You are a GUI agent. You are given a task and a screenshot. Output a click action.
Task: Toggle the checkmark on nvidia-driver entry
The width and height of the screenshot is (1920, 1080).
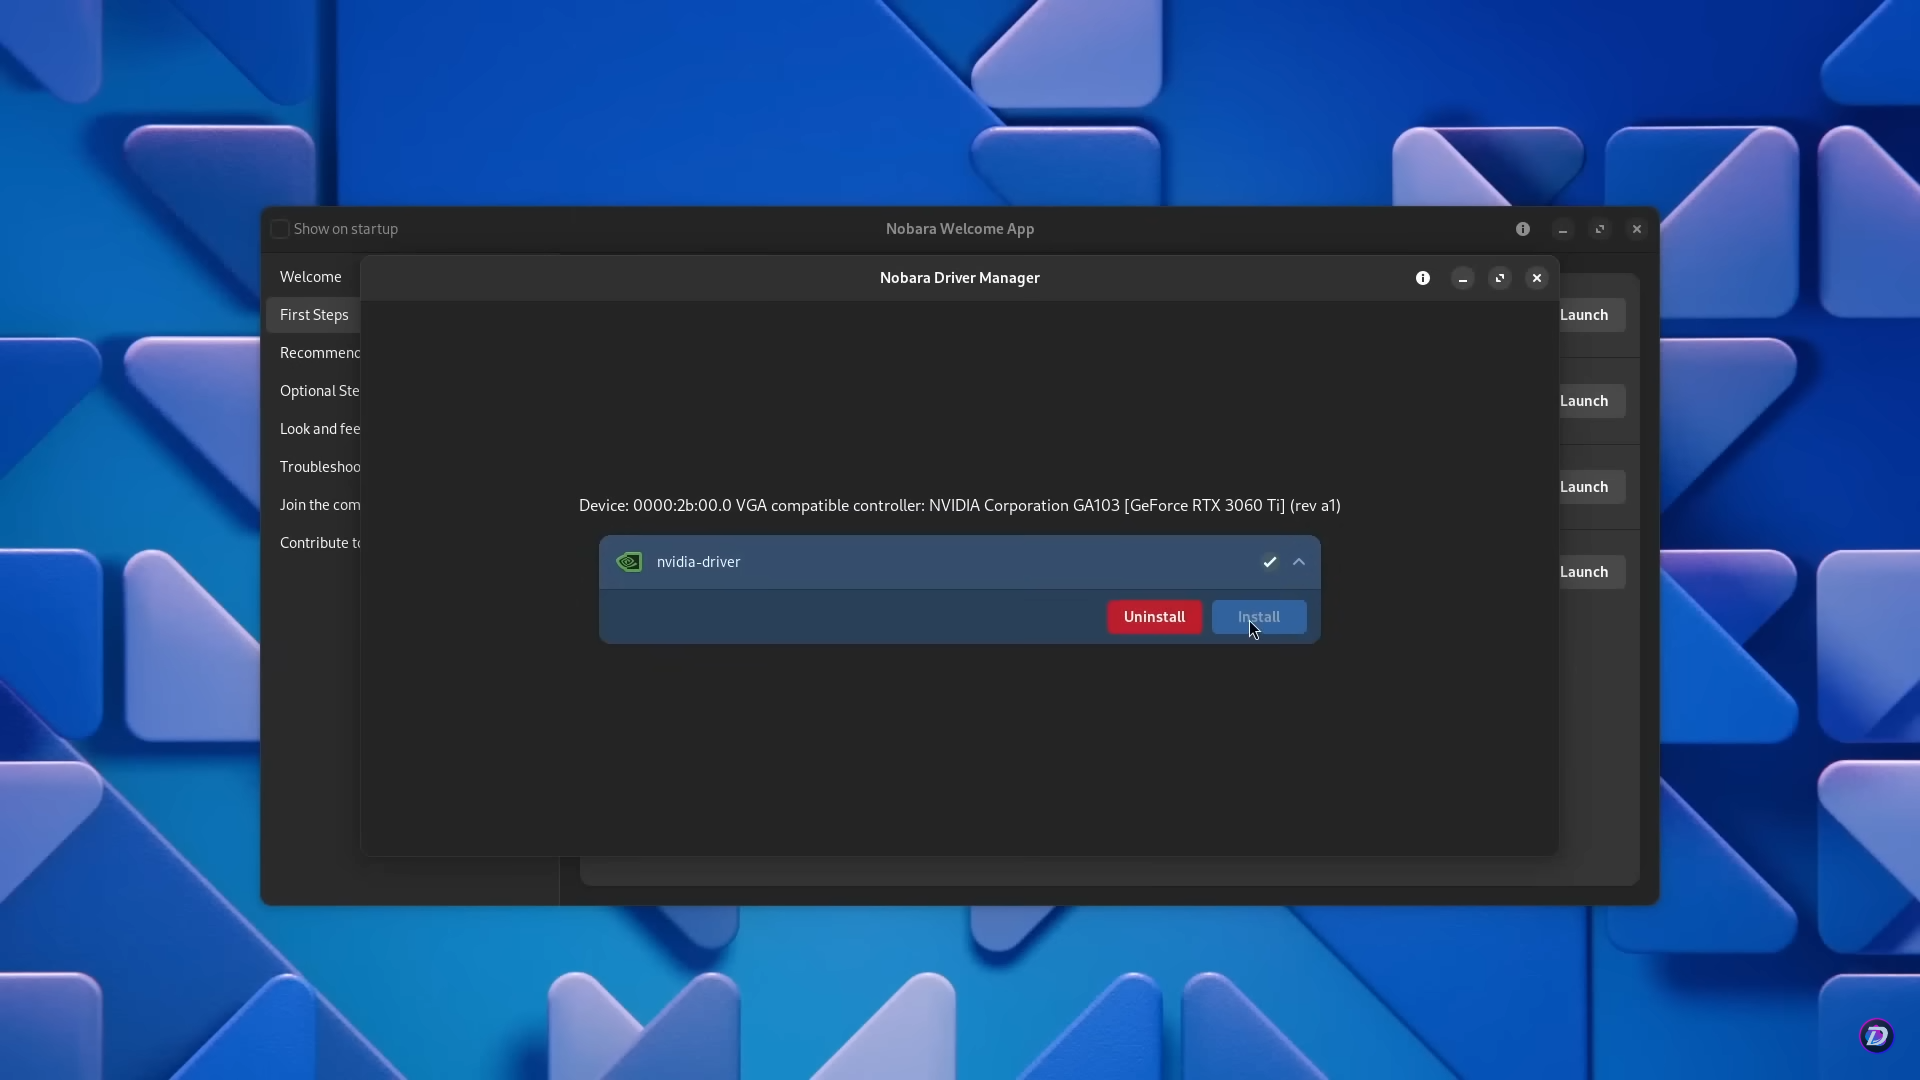coord(1269,562)
